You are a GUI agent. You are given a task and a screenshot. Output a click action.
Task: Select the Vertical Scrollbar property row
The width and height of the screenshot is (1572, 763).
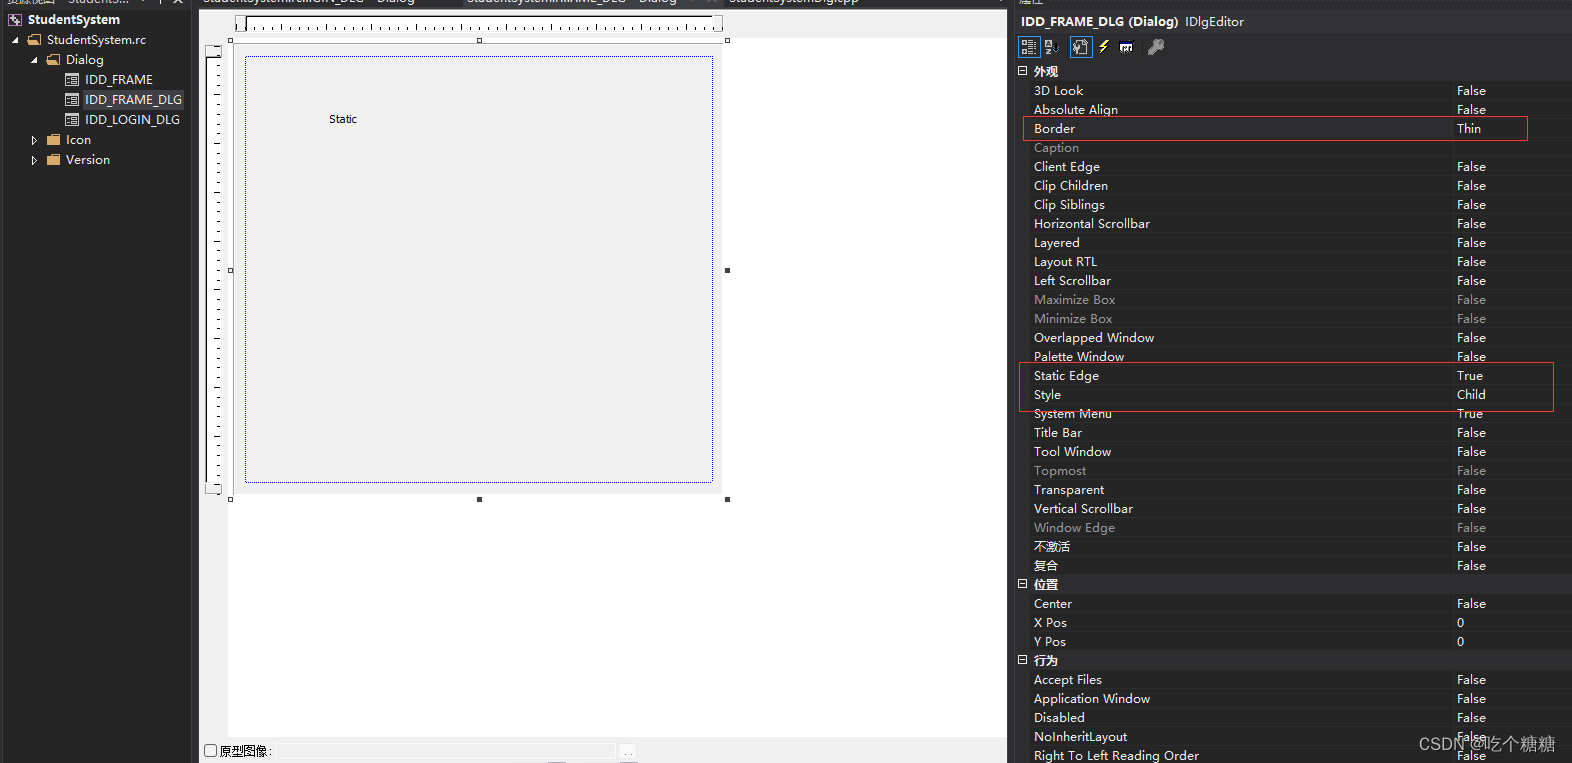[1301, 509]
